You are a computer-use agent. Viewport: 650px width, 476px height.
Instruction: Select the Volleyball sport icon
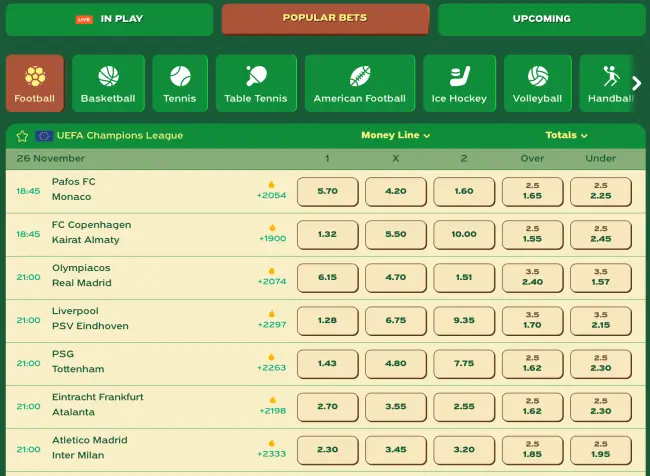click(538, 83)
